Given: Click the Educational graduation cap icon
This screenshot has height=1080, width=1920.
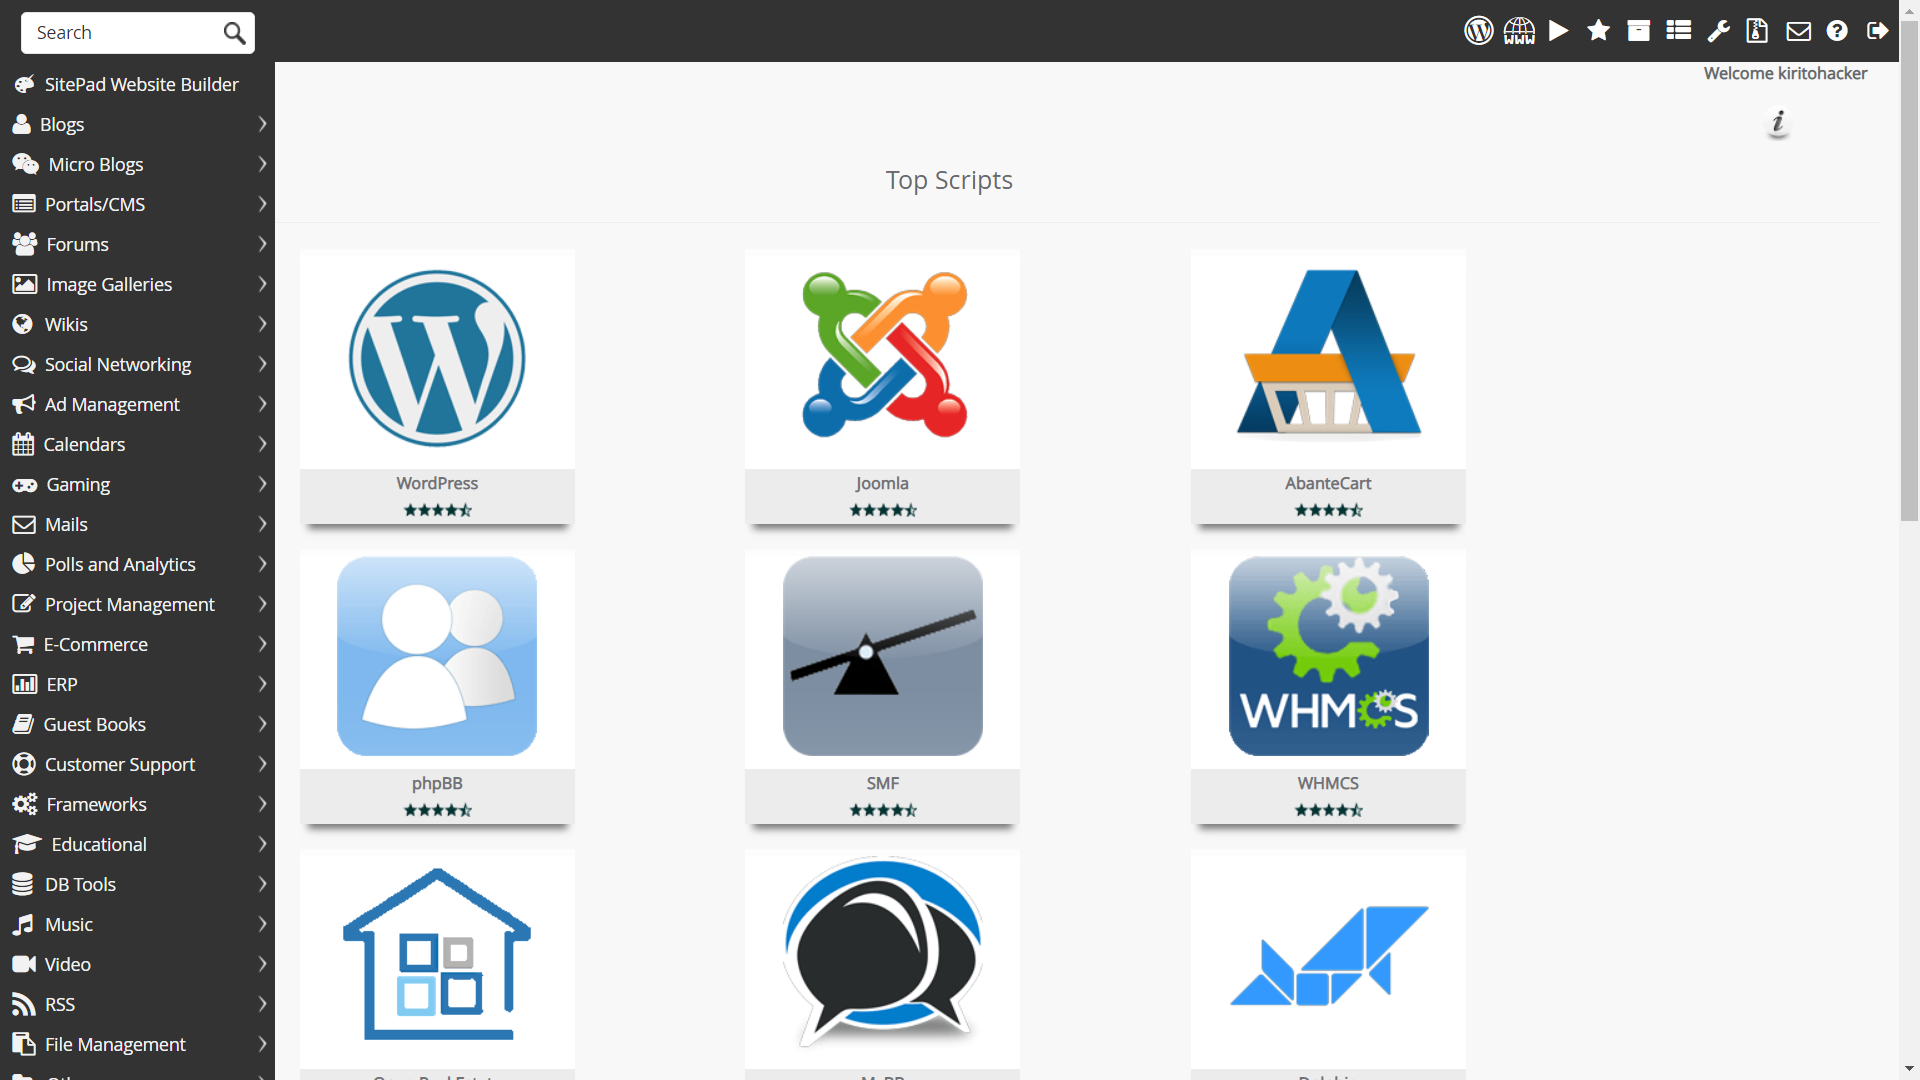Looking at the screenshot, I should click(x=27, y=844).
